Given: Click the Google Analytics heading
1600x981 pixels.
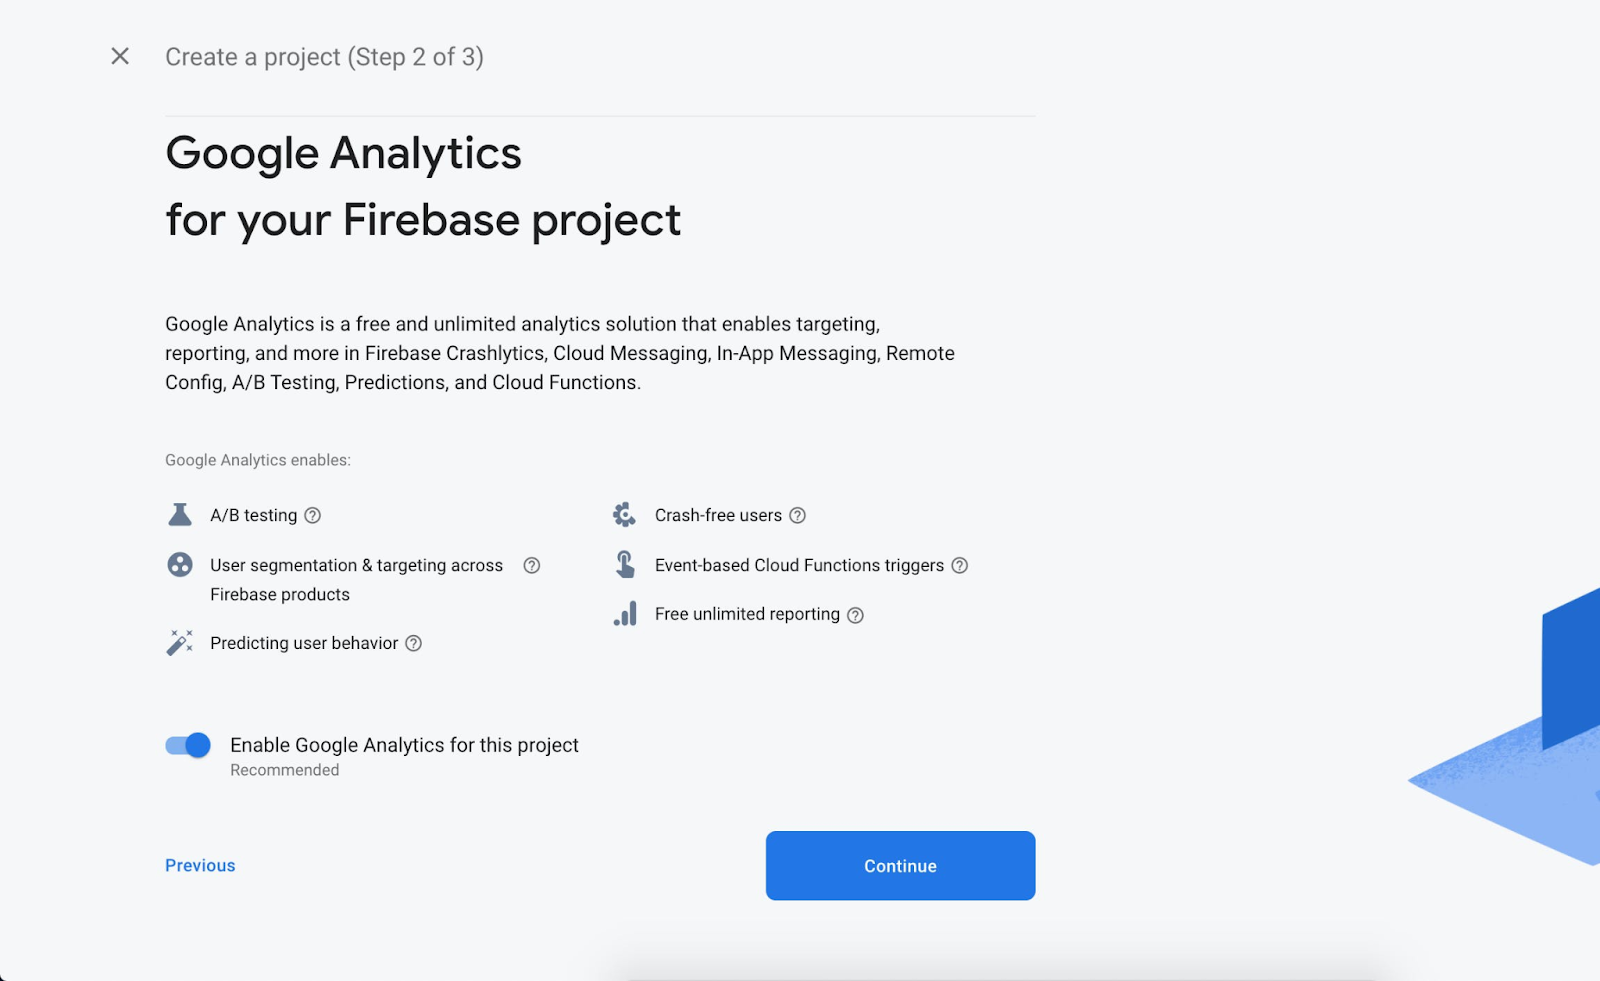Looking at the screenshot, I should pos(343,154).
